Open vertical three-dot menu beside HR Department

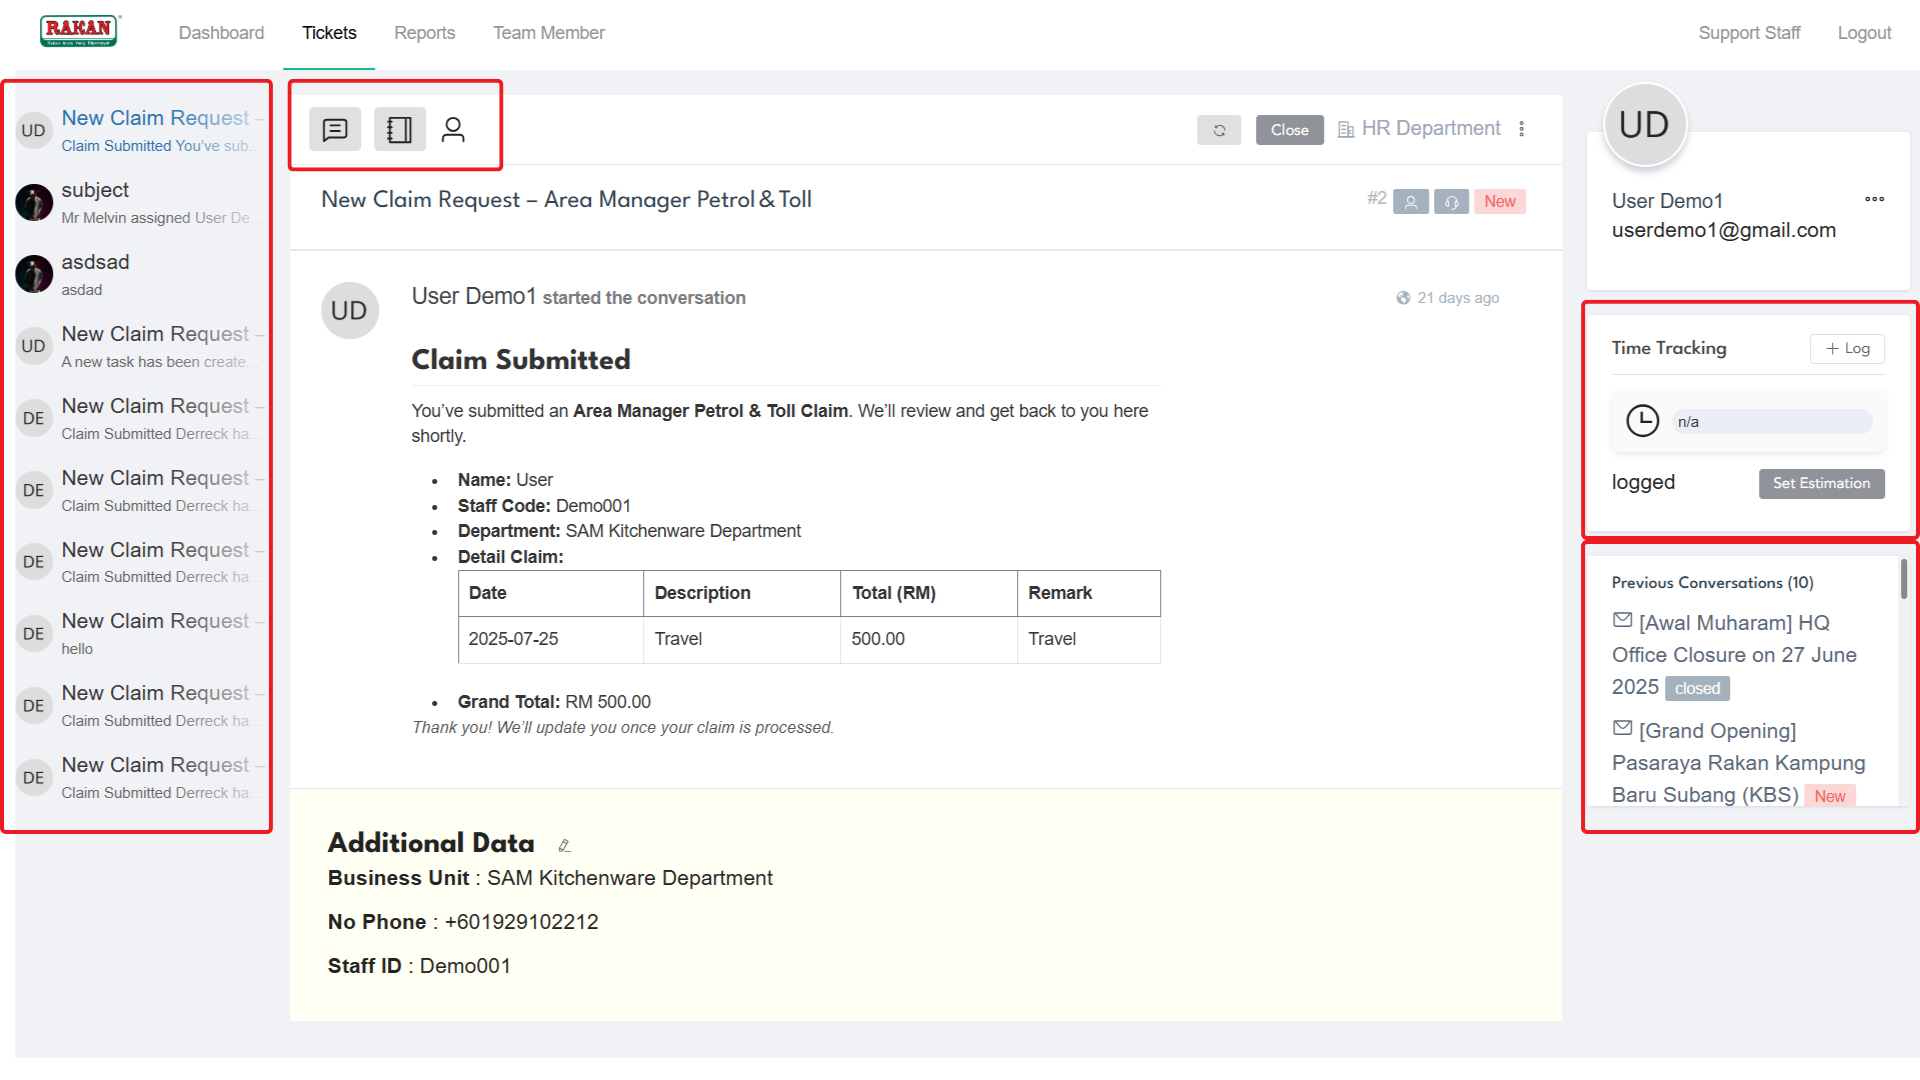tap(1522, 129)
